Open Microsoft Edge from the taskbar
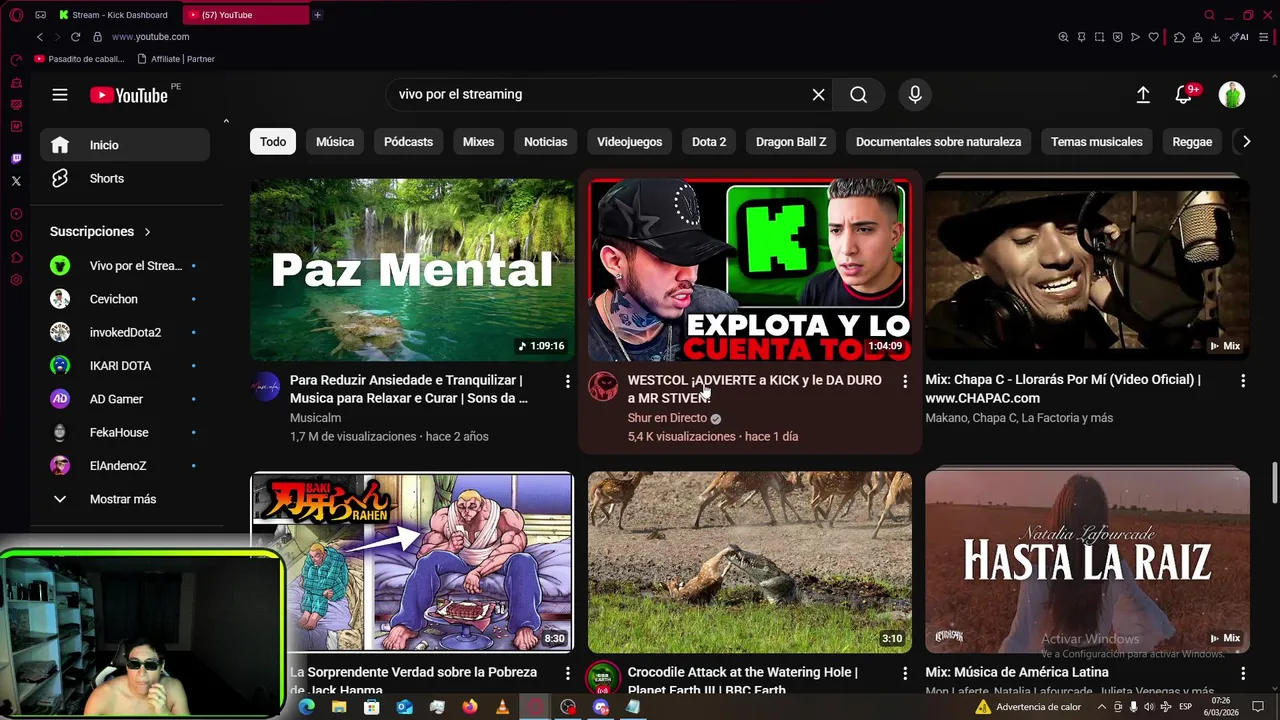1280x720 pixels. (306, 707)
